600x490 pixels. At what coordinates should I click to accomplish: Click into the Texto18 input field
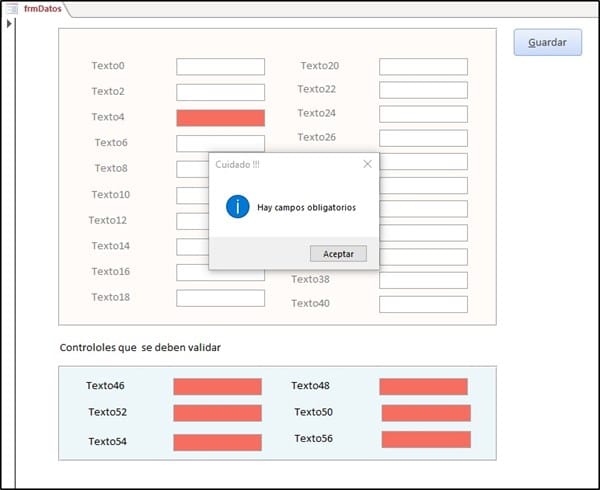220,298
